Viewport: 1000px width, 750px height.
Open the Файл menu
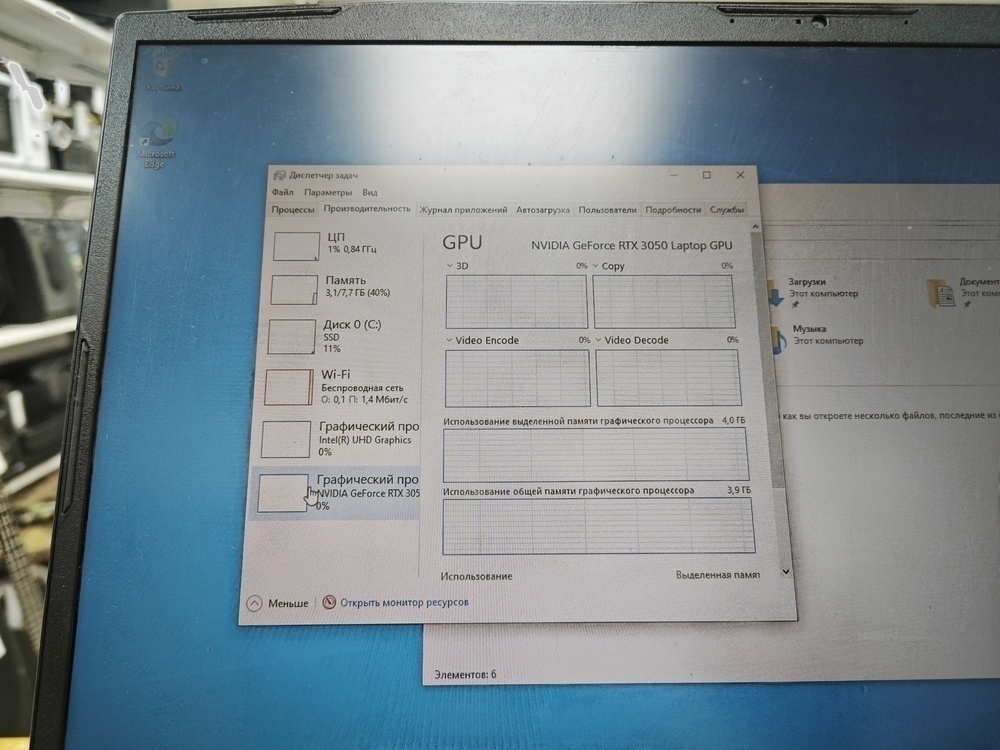pos(283,192)
